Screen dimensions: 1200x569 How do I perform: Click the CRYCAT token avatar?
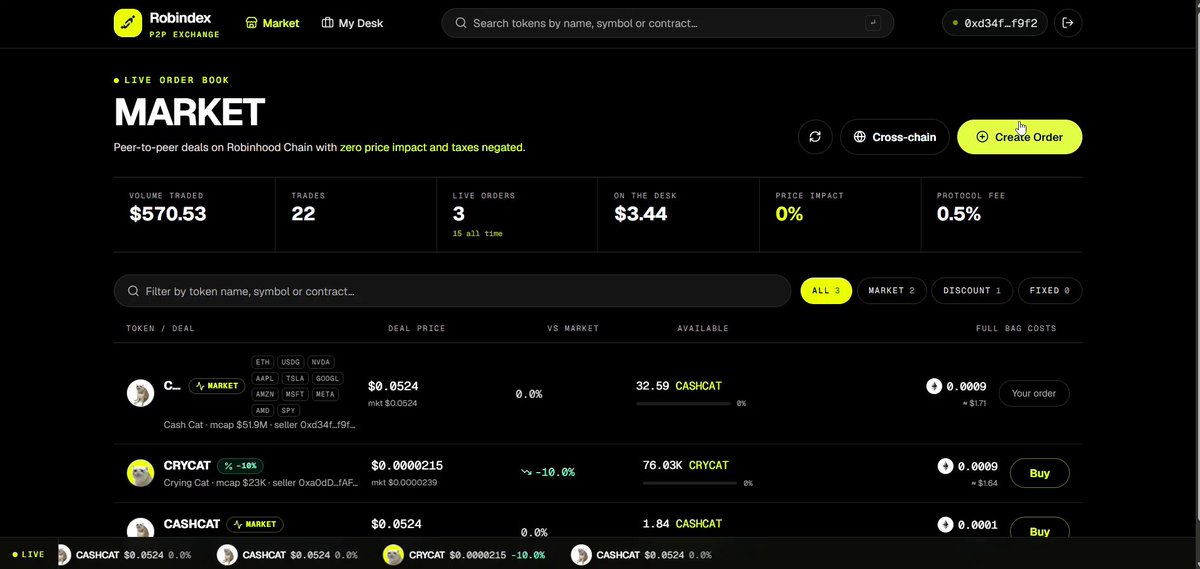point(140,473)
